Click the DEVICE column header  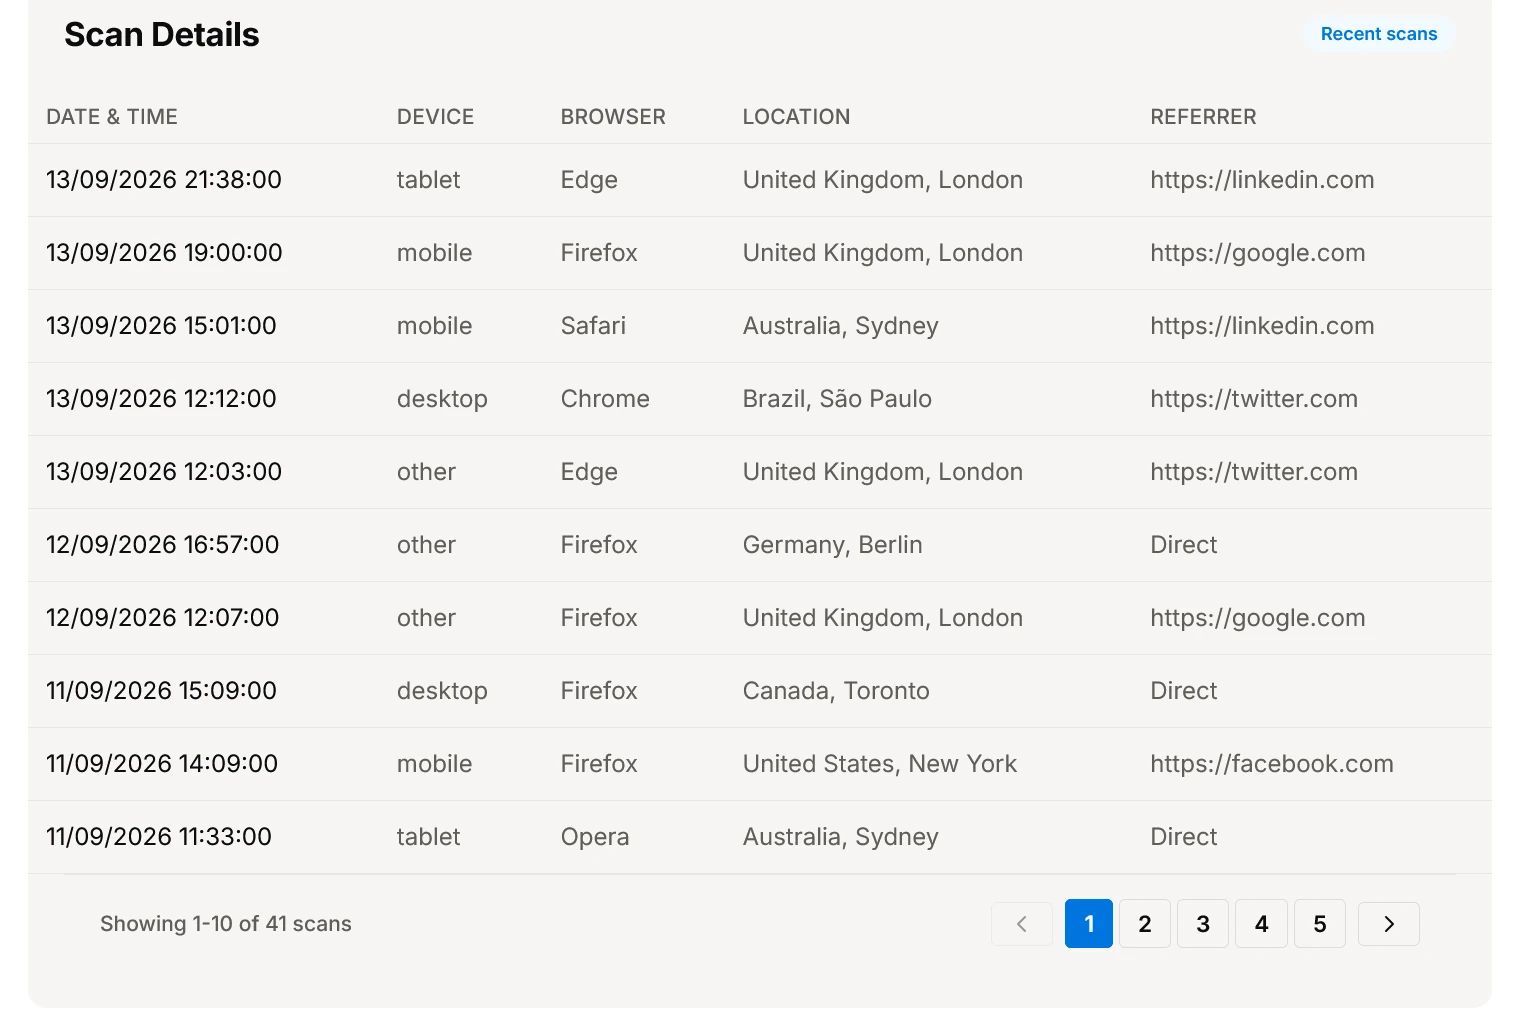(x=435, y=117)
